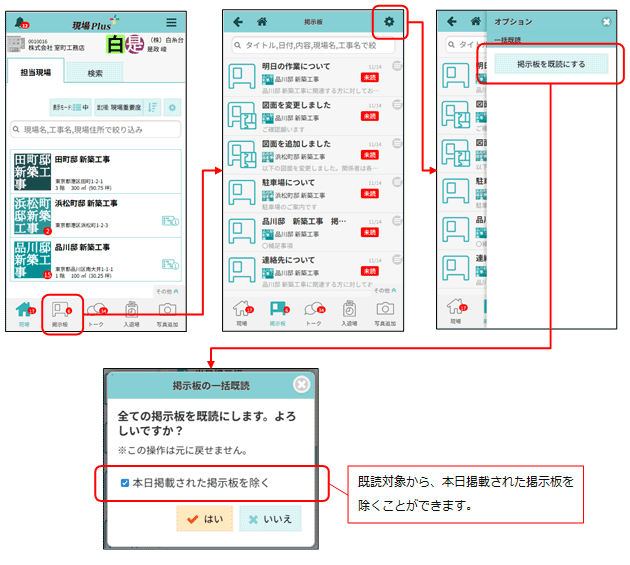This screenshot has width=630, height=565.
Task: Click the 現場名,工事名 filter search field
Action: (95, 130)
